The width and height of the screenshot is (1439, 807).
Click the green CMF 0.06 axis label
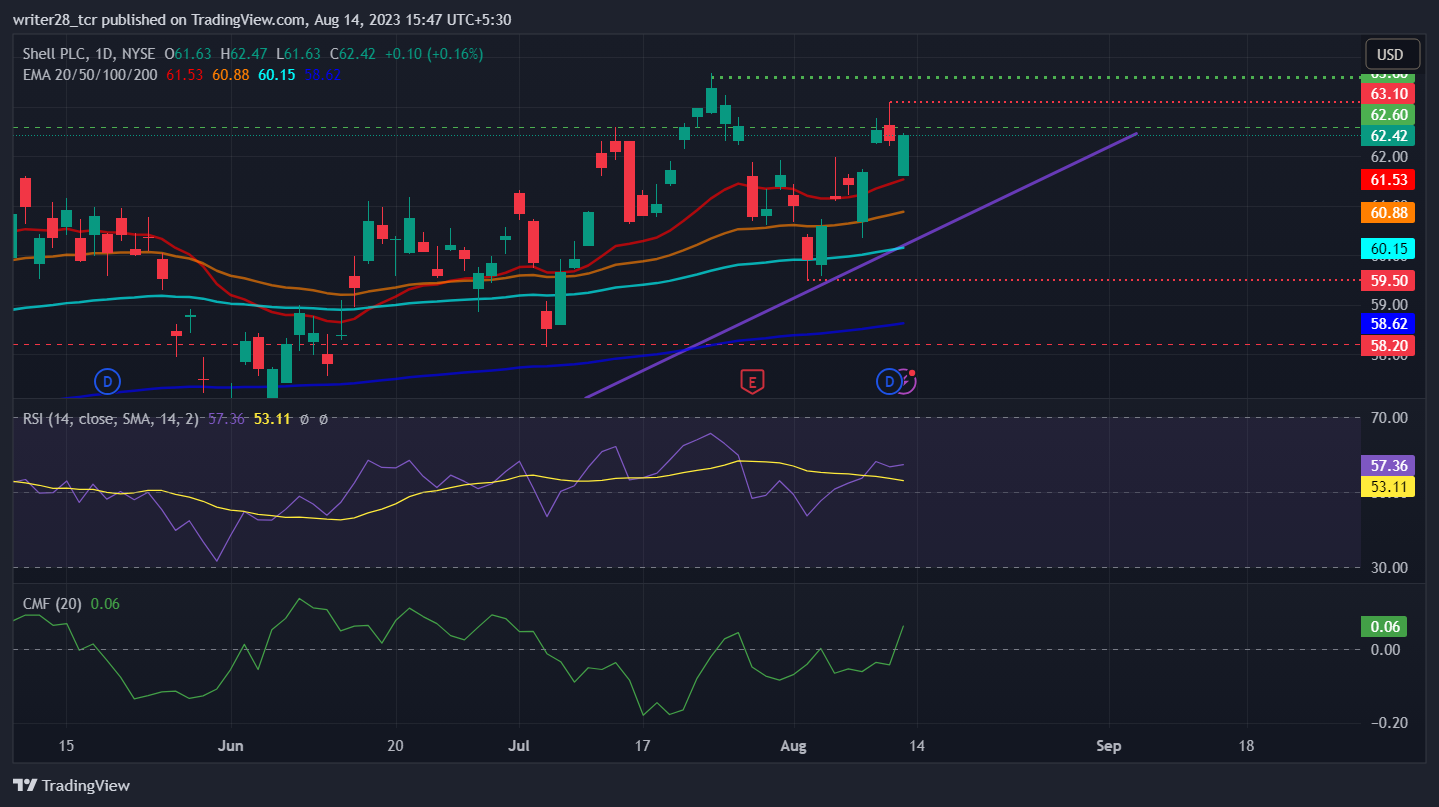1384,627
